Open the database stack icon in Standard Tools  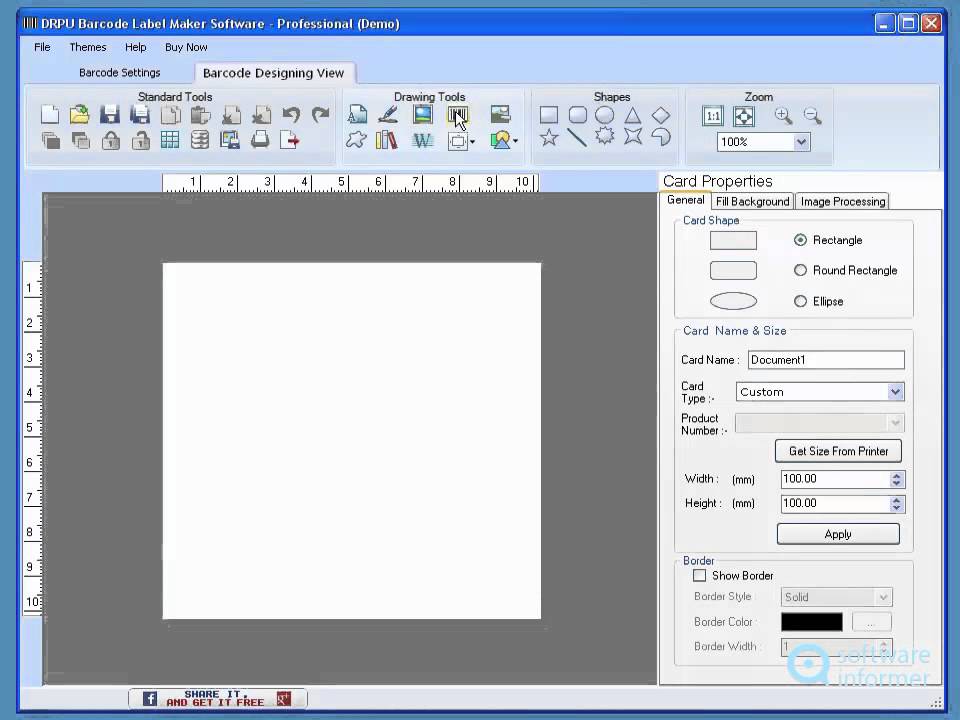[200, 140]
